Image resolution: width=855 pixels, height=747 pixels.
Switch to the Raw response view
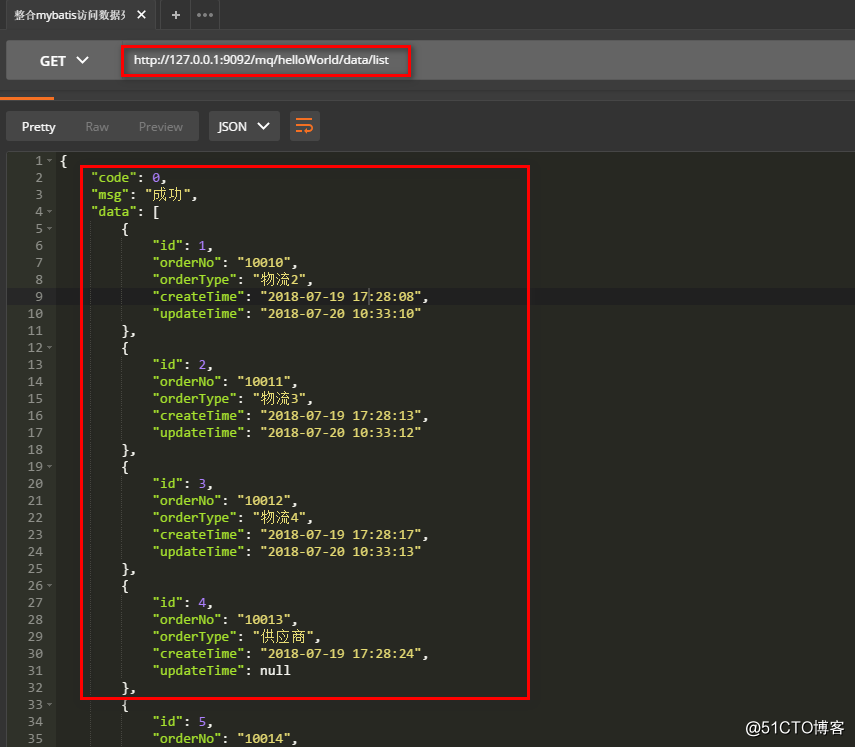(x=97, y=126)
